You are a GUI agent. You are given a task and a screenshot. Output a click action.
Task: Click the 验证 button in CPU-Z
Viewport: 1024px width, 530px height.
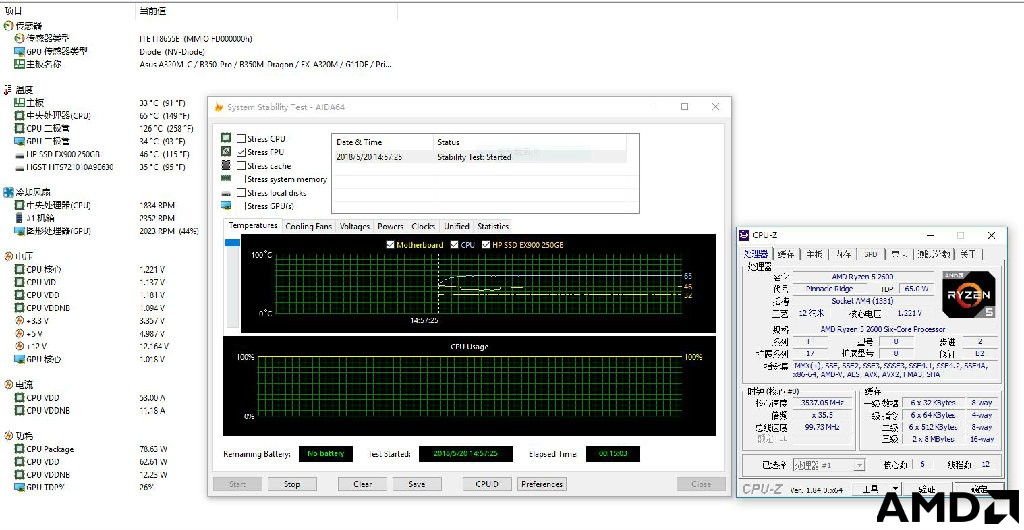pyautogui.click(x=928, y=489)
